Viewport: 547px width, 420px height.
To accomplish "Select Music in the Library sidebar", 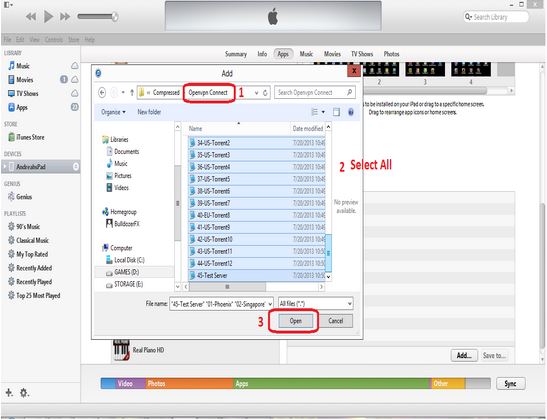I will (x=23, y=66).
